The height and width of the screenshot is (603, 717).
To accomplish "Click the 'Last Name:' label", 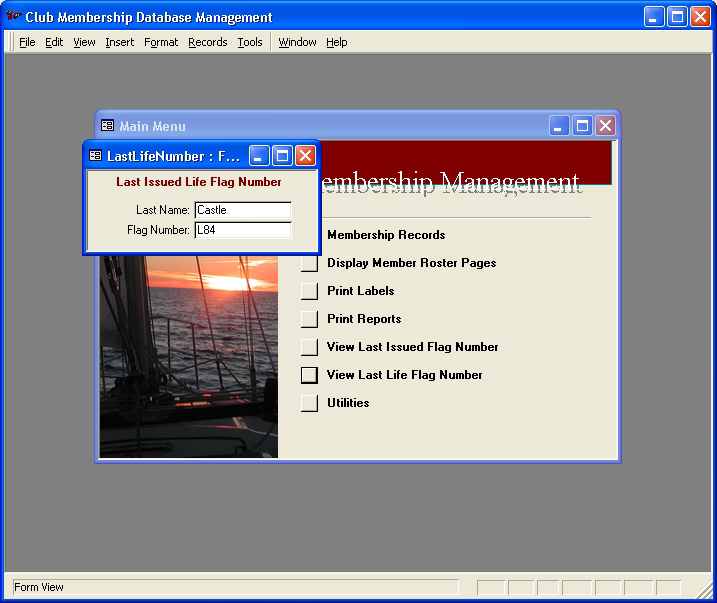I will 163,210.
